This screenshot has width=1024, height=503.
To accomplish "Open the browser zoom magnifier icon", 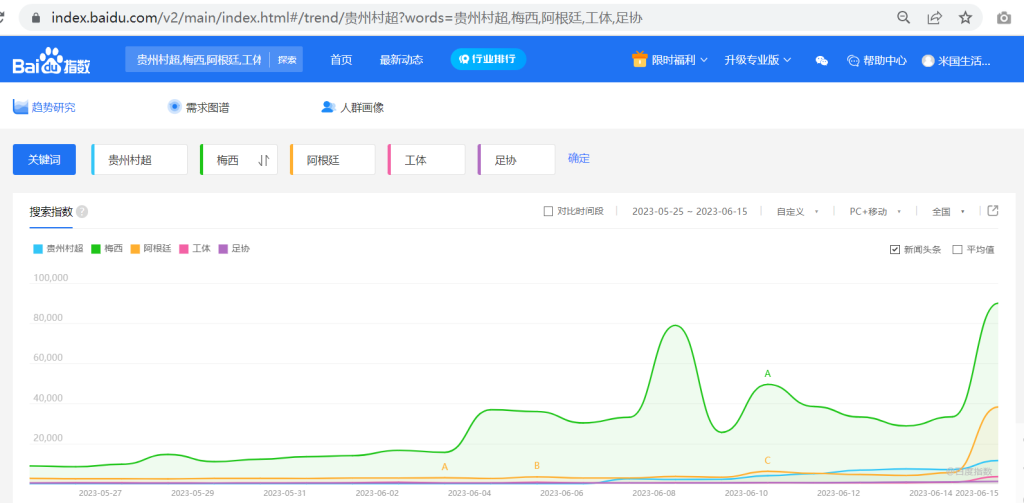I will pyautogui.click(x=904, y=18).
